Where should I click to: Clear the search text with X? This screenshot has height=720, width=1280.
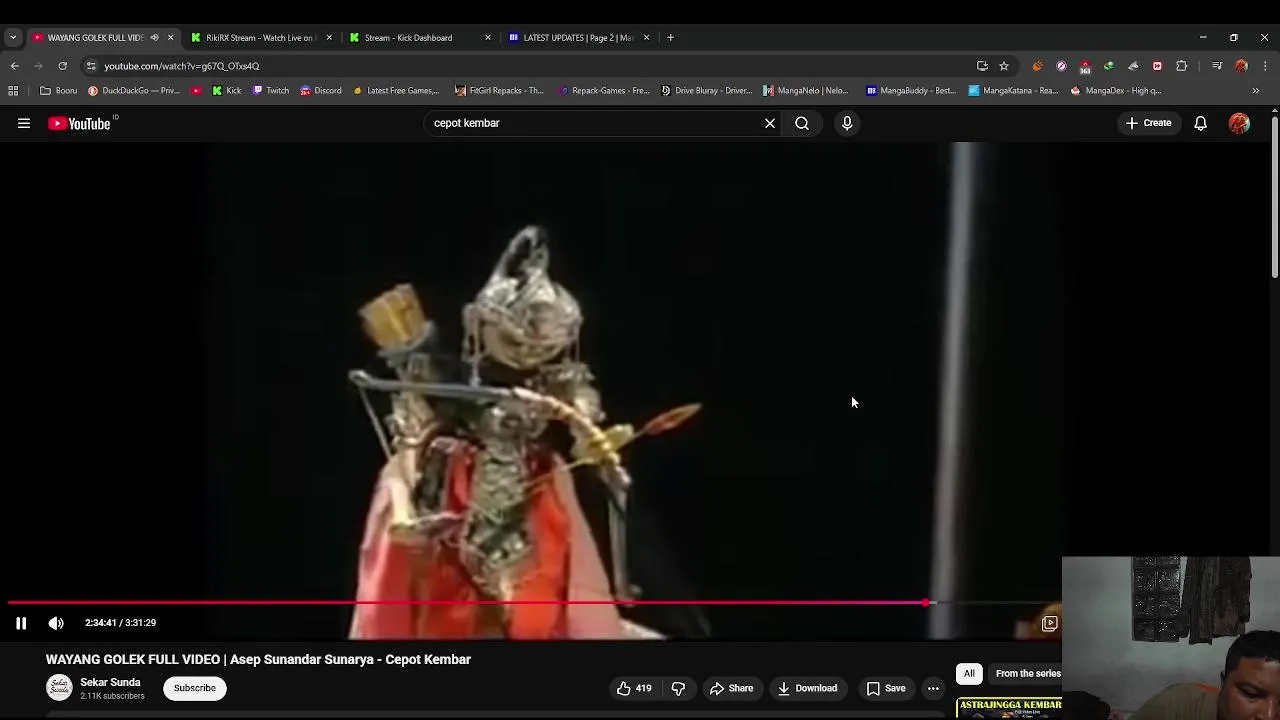pyautogui.click(x=770, y=123)
